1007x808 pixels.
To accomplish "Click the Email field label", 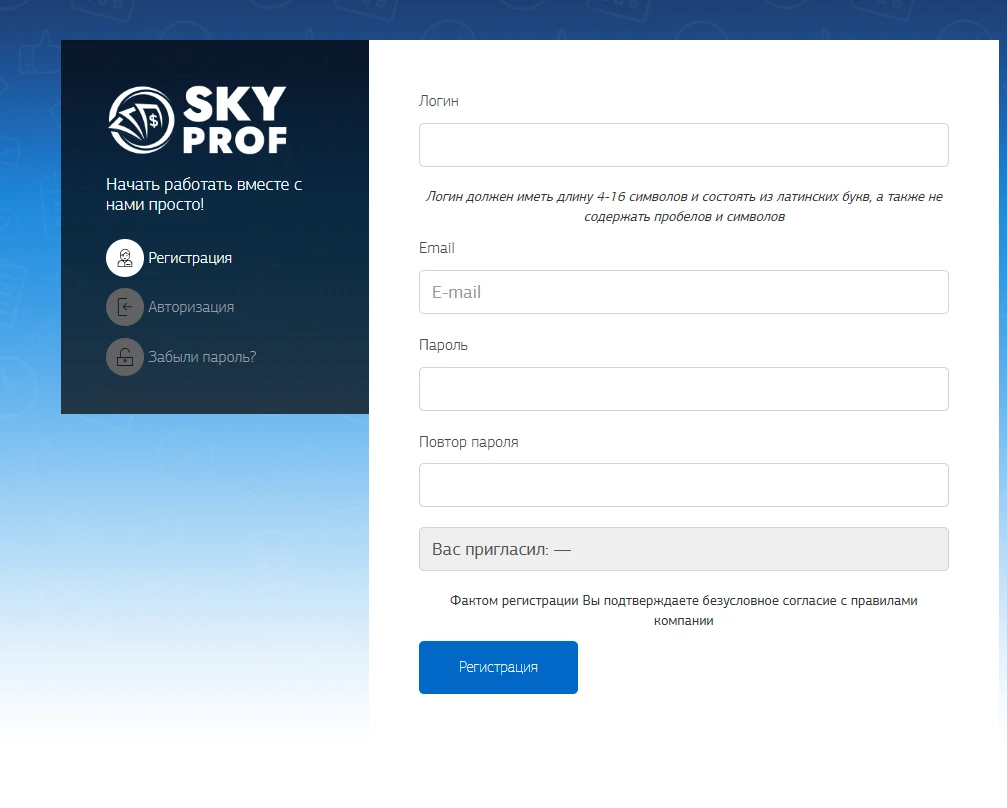I will click(437, 248).
